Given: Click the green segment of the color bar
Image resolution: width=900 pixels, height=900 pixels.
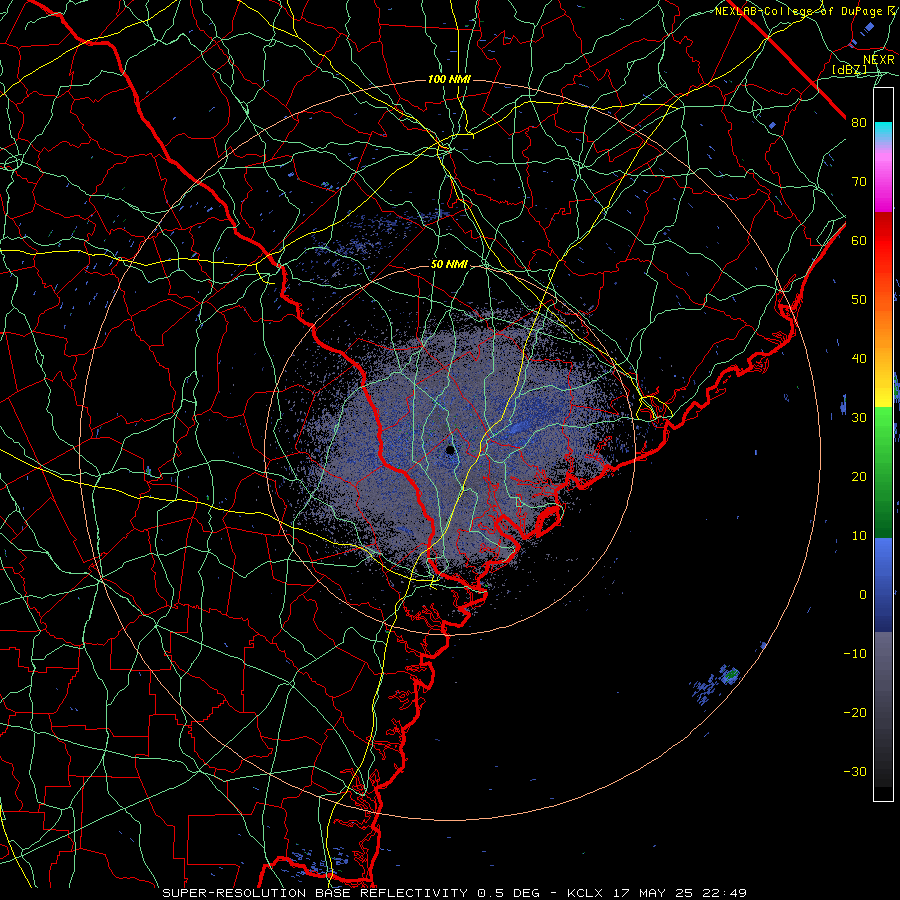Looking at the screenshot, I should pyautogui.click(x=883, y=472).
